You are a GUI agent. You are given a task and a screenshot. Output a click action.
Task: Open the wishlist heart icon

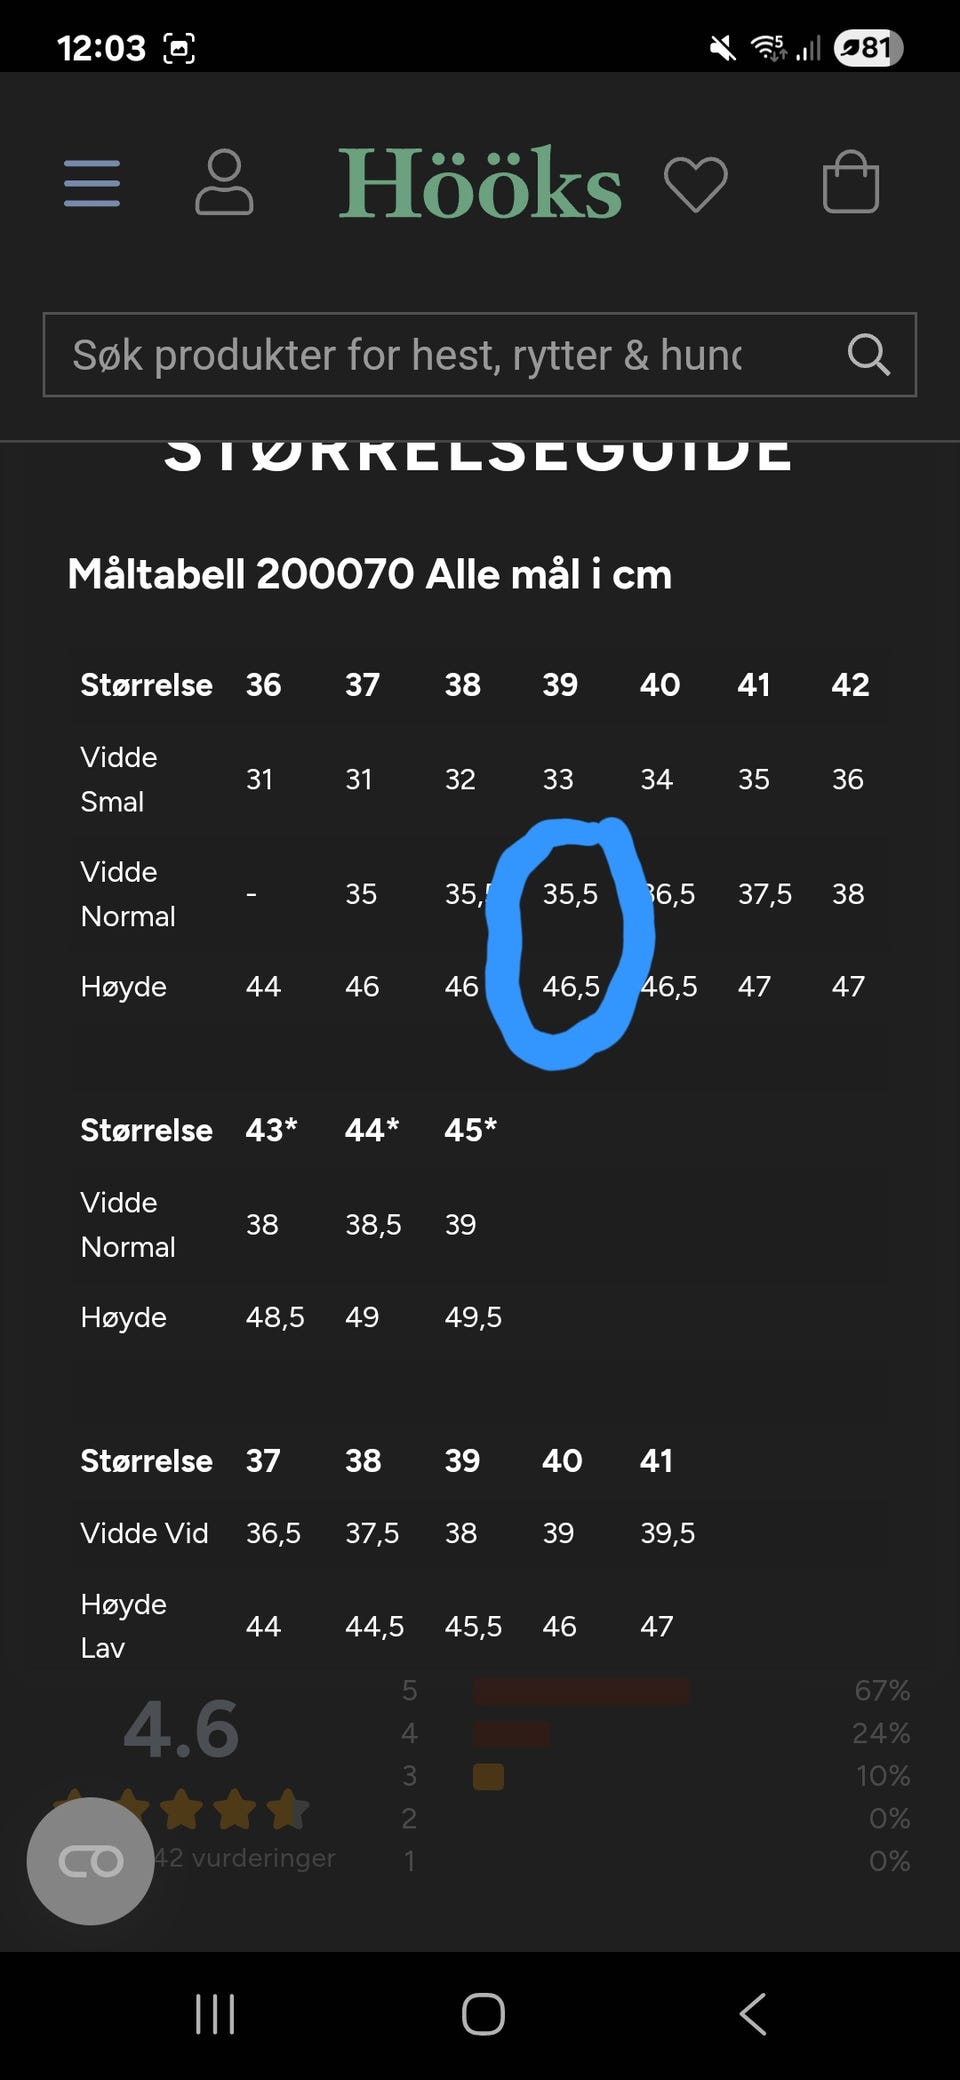[697, 183]
